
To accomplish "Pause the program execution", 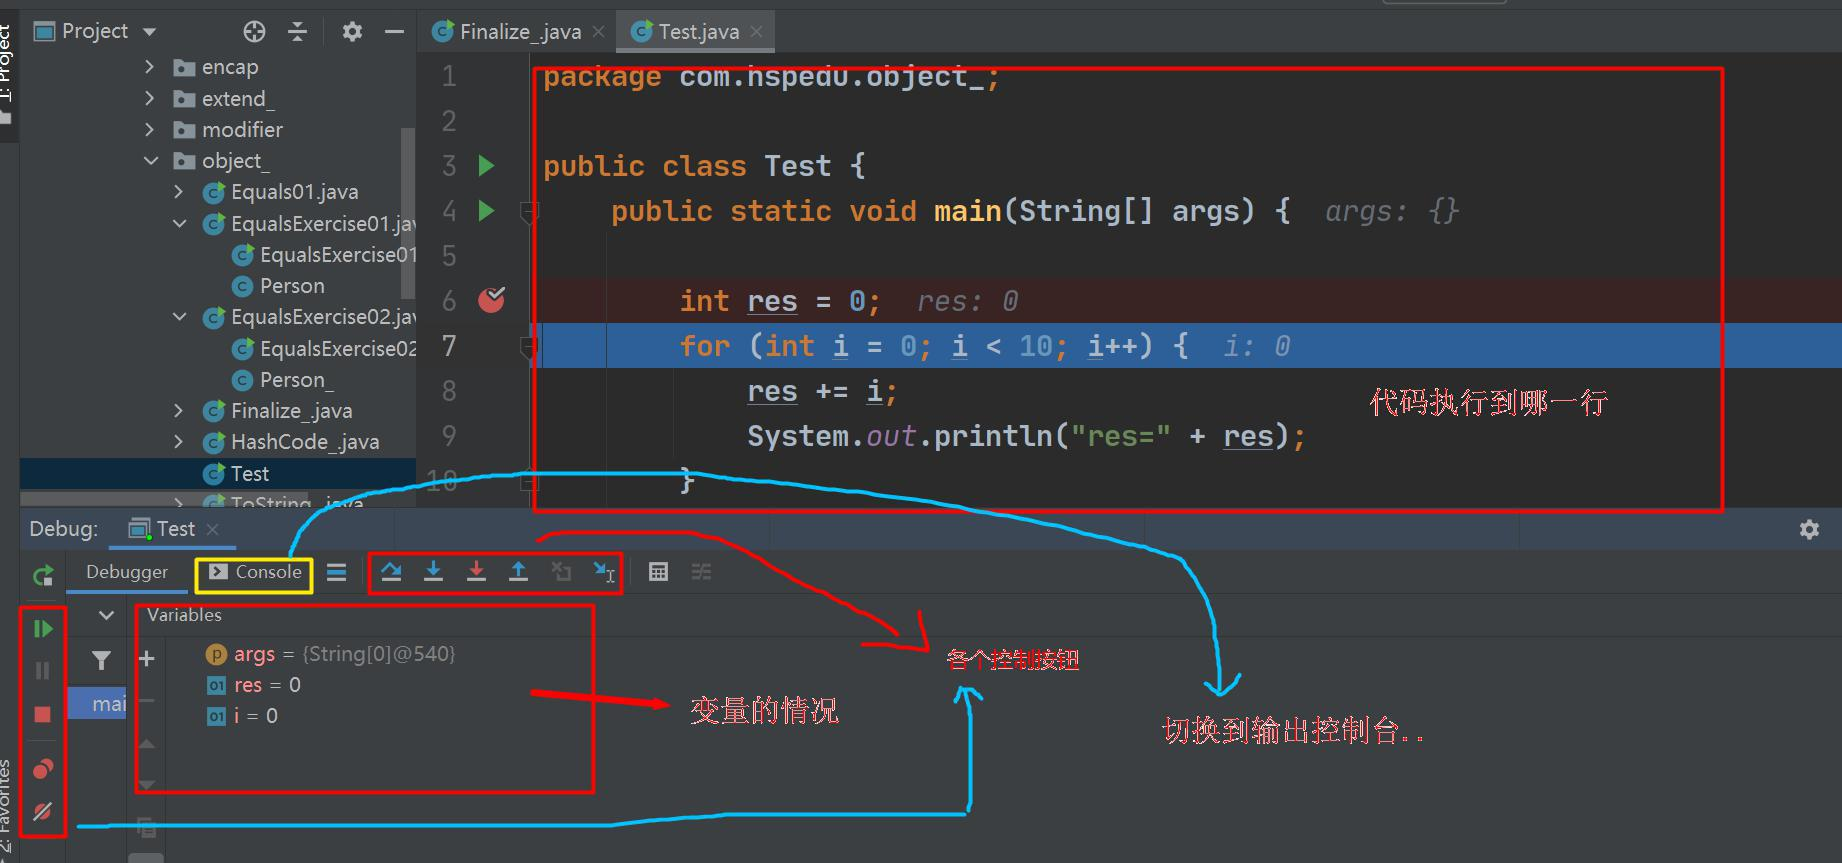I will (x=42, y=671).
